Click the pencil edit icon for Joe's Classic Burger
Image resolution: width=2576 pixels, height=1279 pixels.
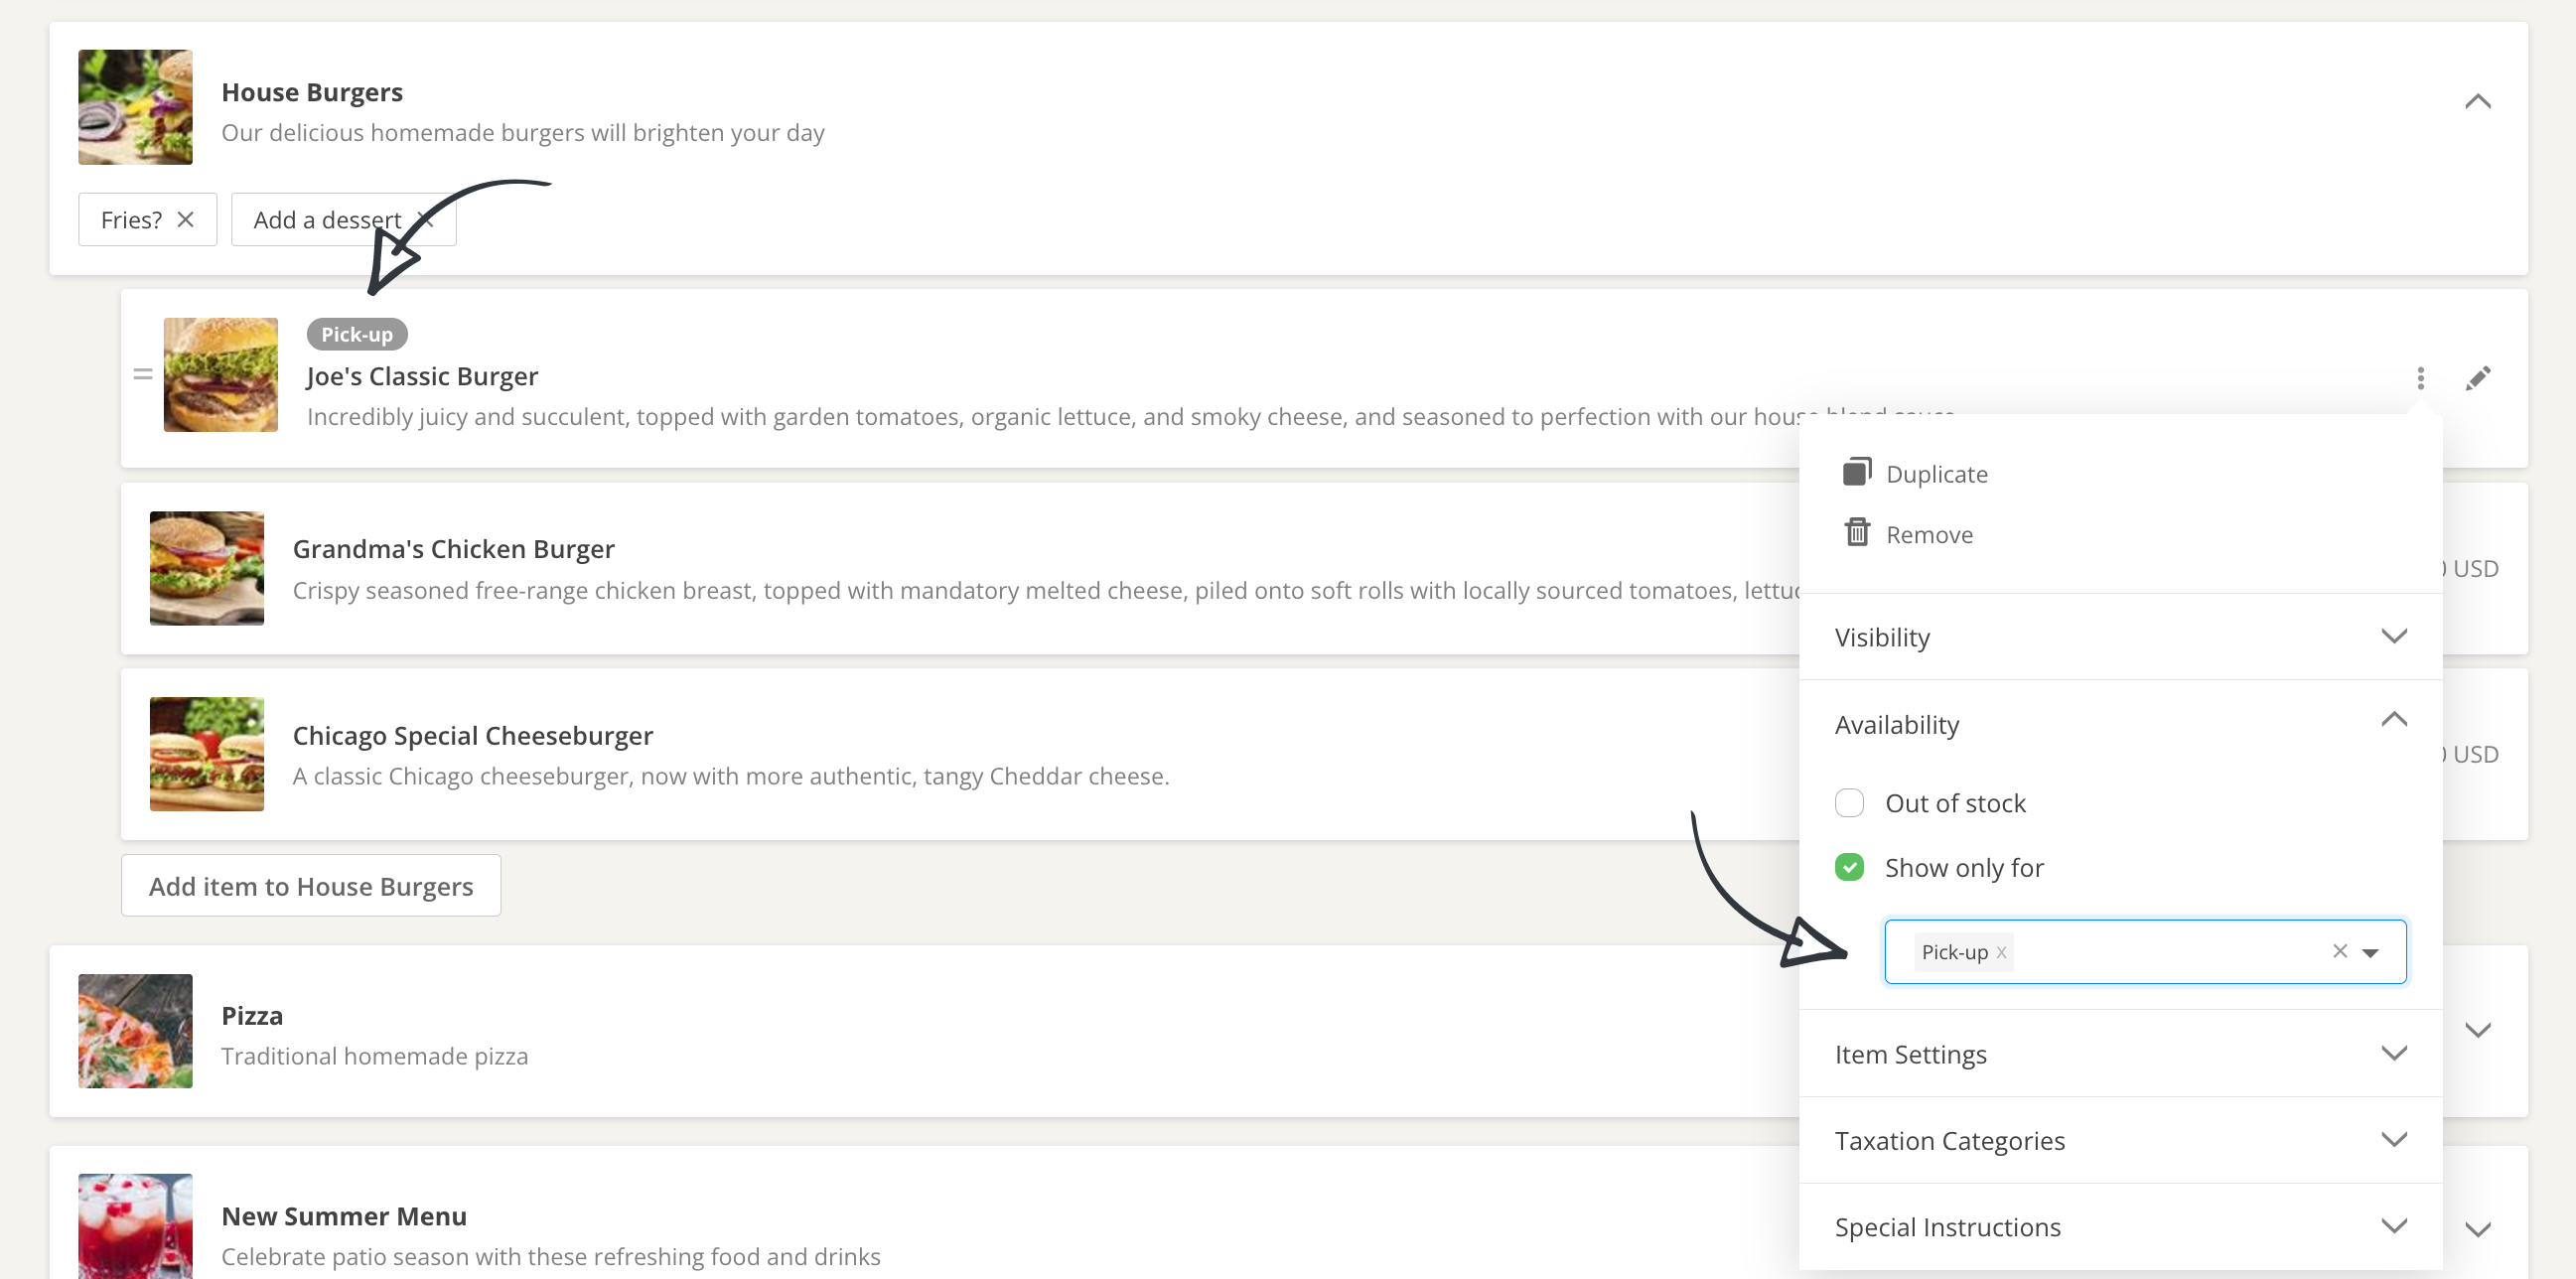[x=2477, y=378]
